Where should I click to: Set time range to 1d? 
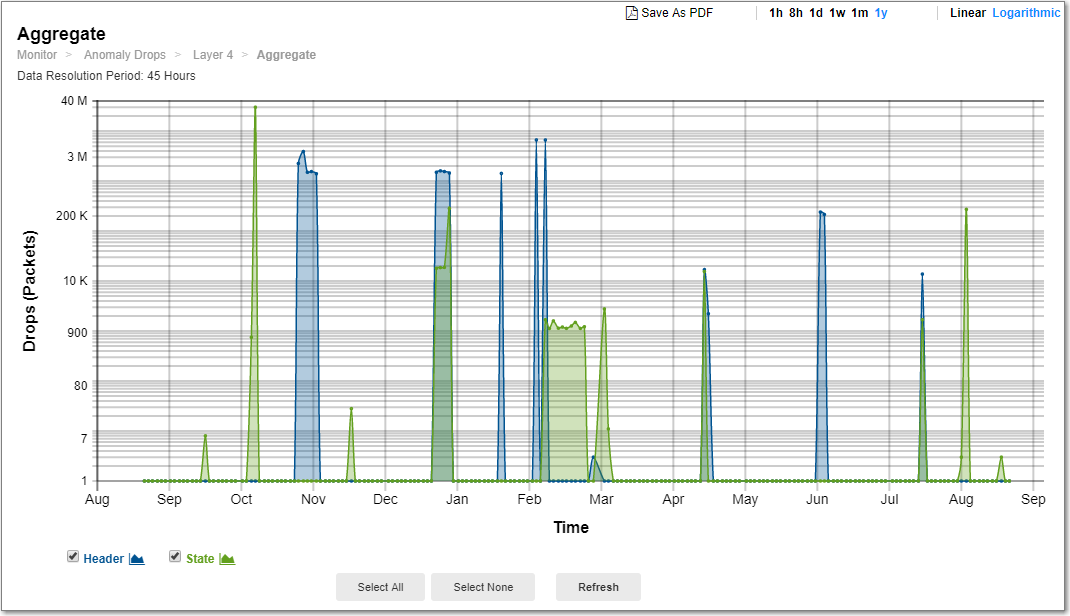[815, 13]
